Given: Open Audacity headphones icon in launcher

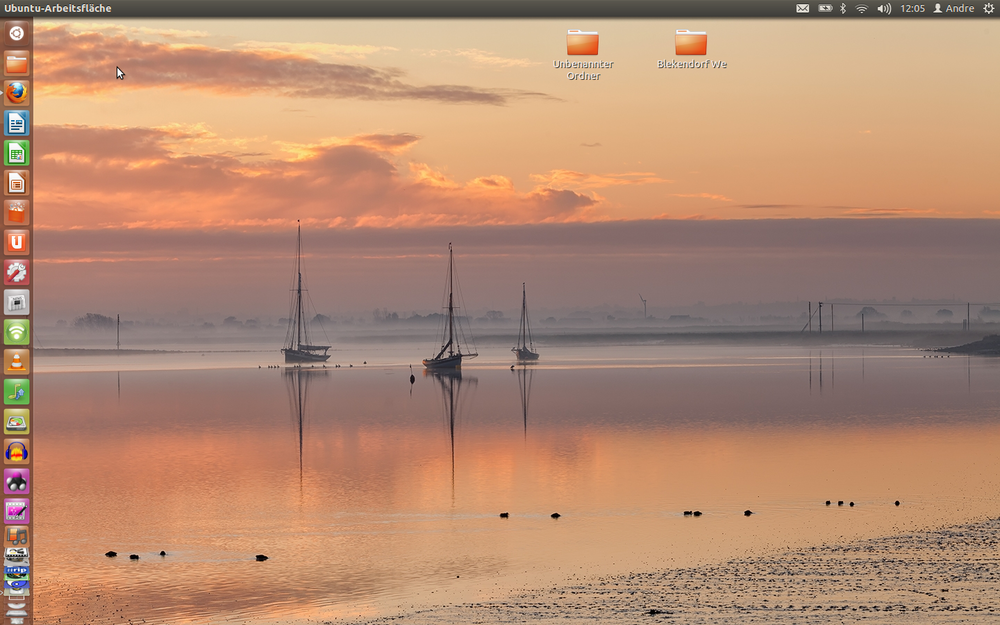Looking at the screenshot, I should (16, 451).
